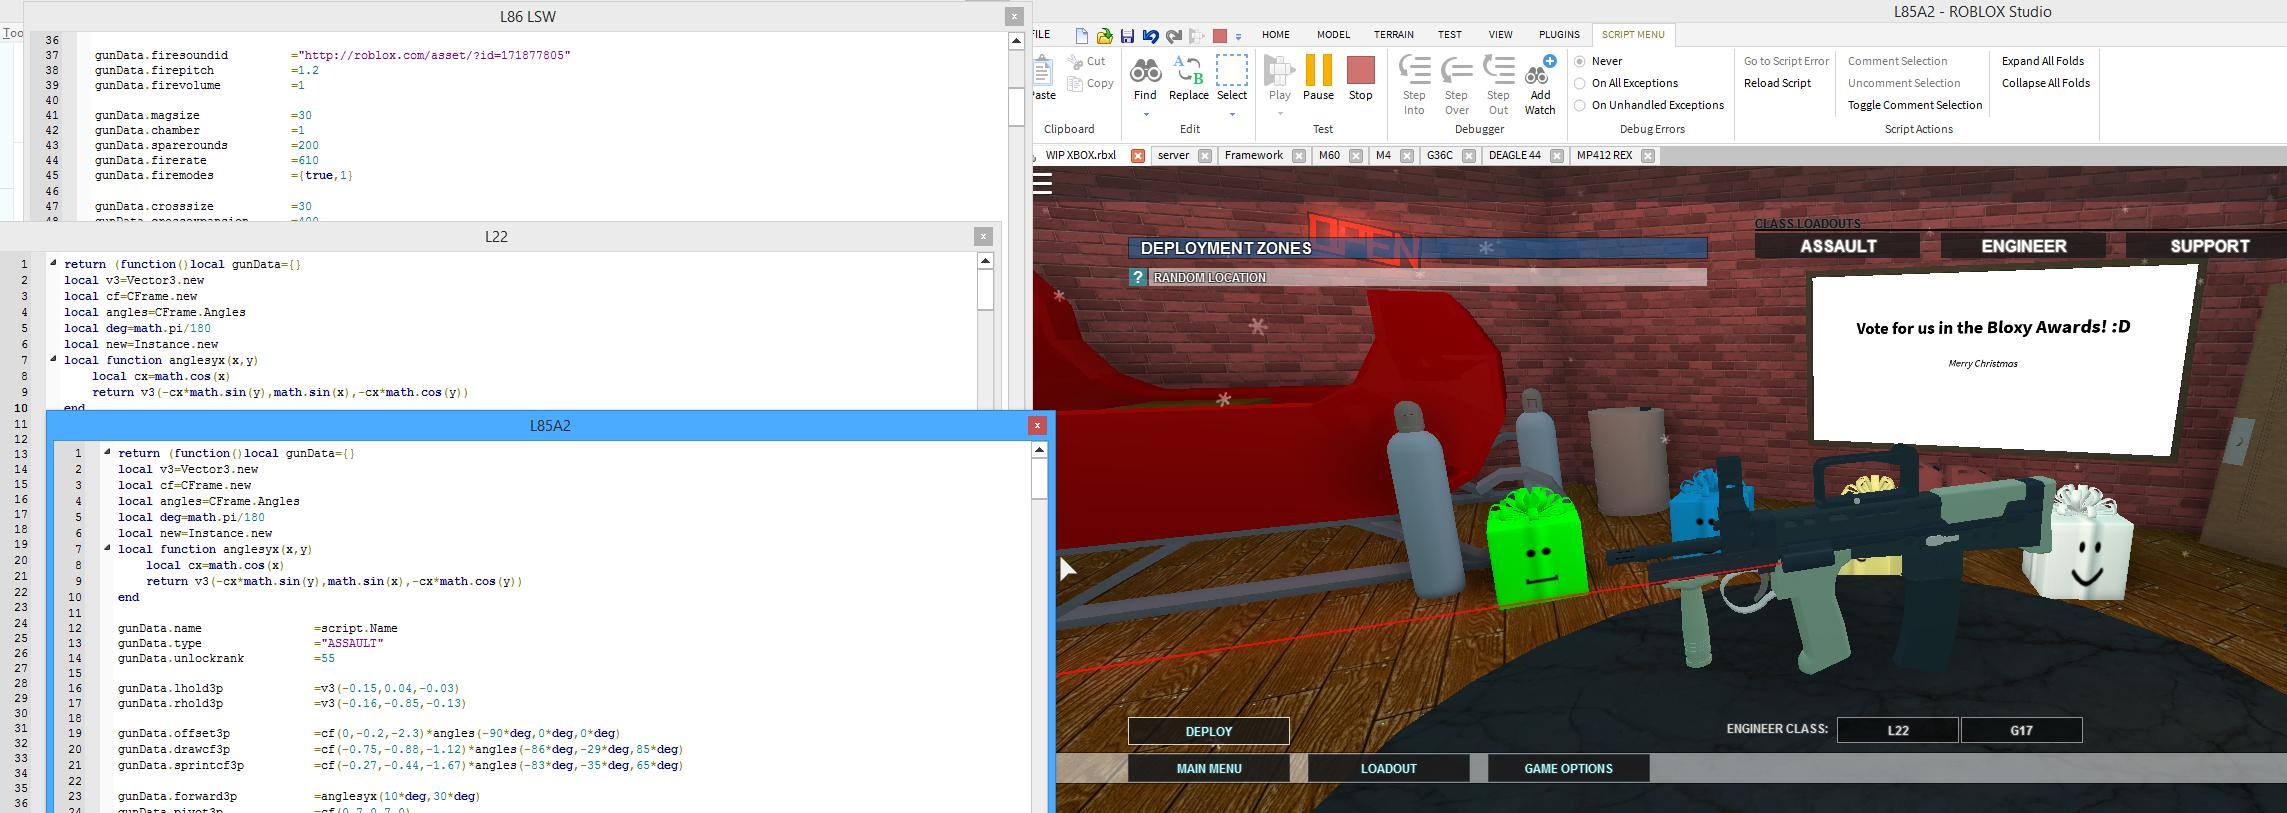
Task: Open the TEST ribbon tab
Action: pos(1450,35)
